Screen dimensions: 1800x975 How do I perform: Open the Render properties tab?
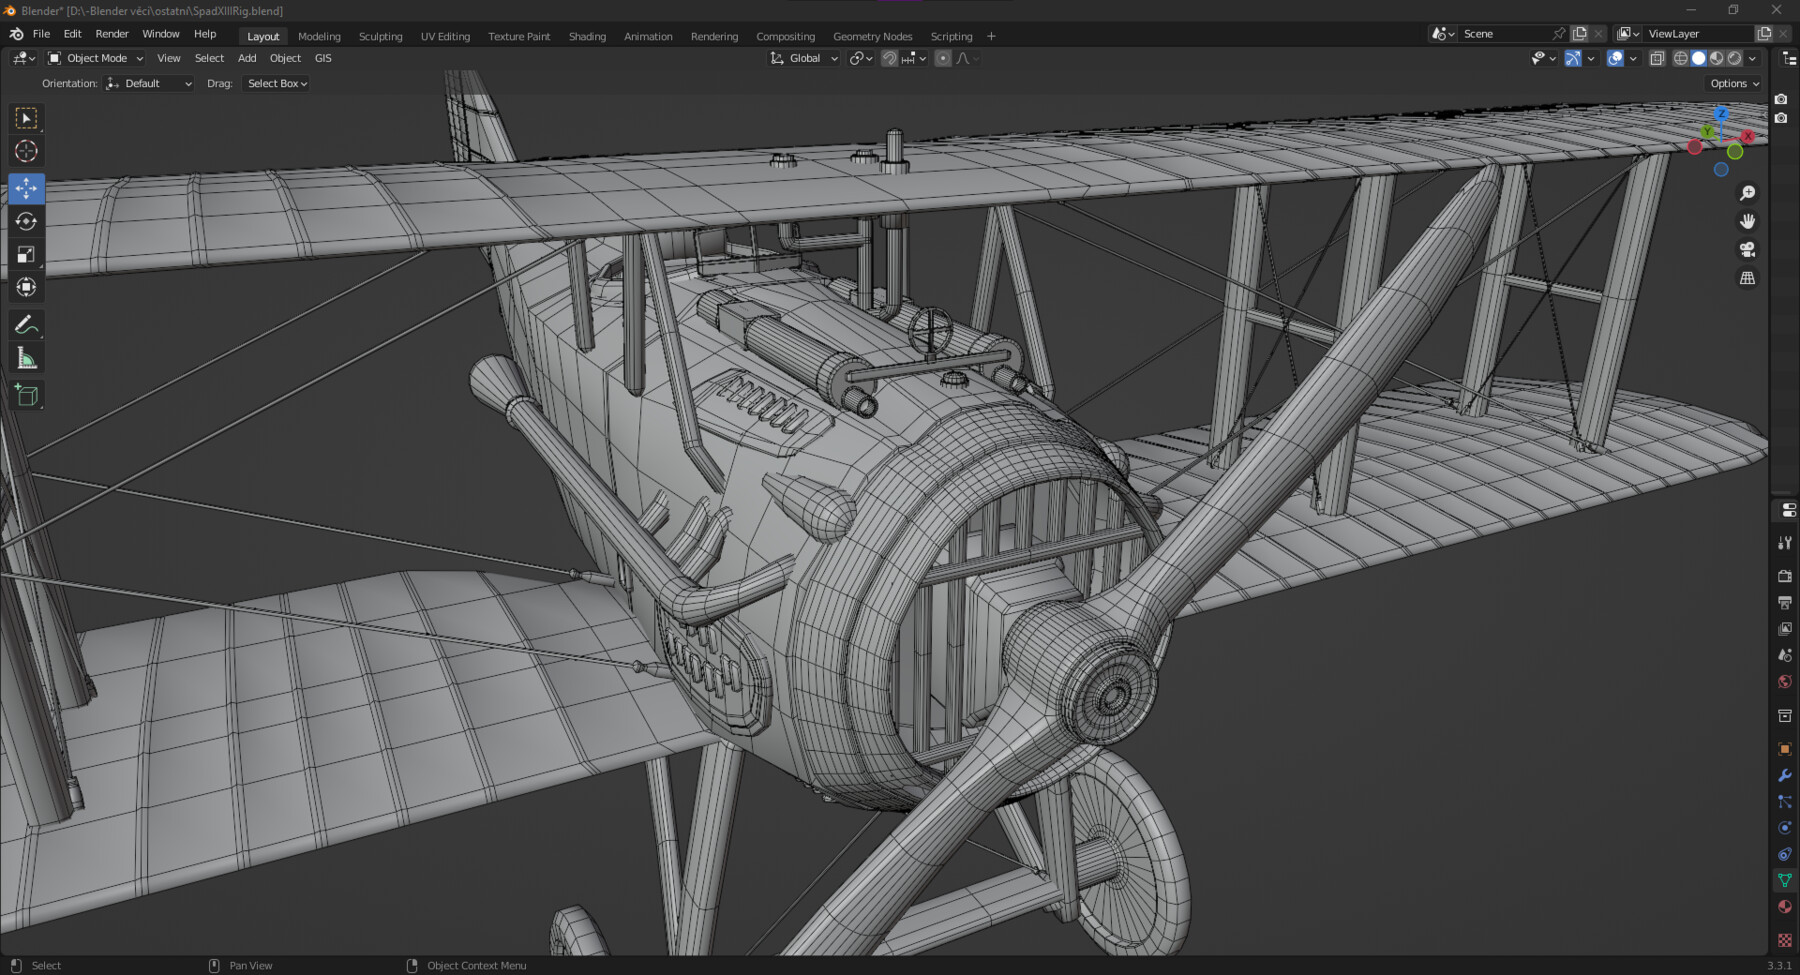coord(1785,577)
